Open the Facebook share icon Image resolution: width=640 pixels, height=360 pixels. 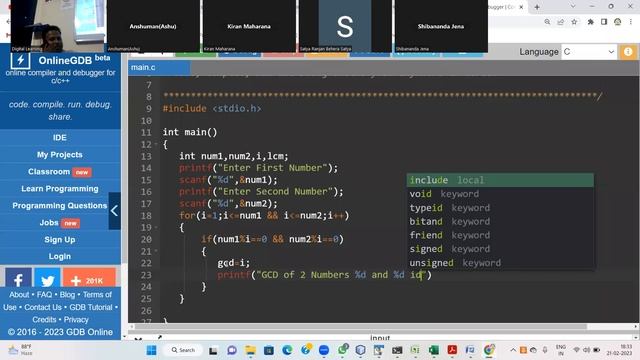pyautogui.click(x=18, y=279)
